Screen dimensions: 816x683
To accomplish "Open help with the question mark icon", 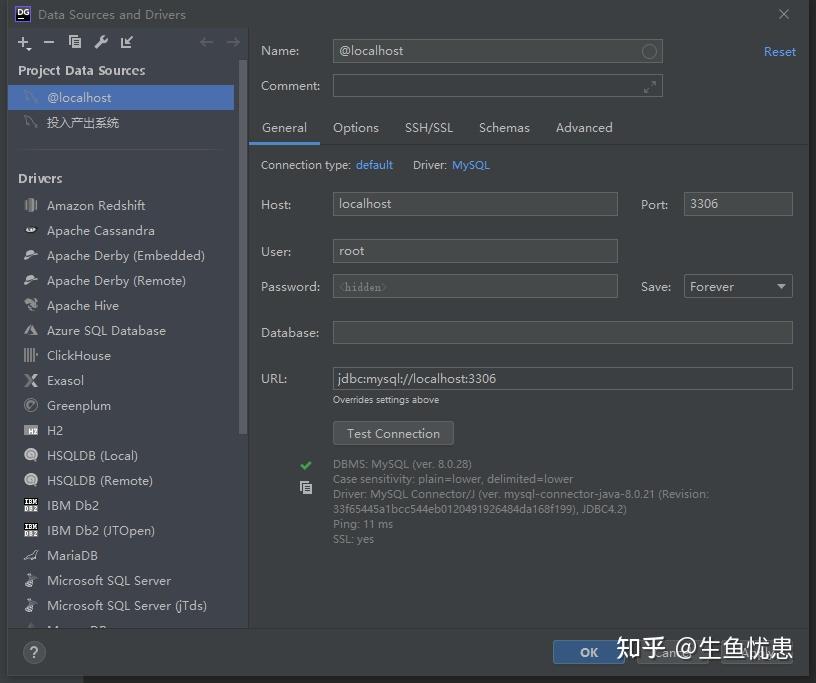I will pyautogui.click(x=33, y=653).
